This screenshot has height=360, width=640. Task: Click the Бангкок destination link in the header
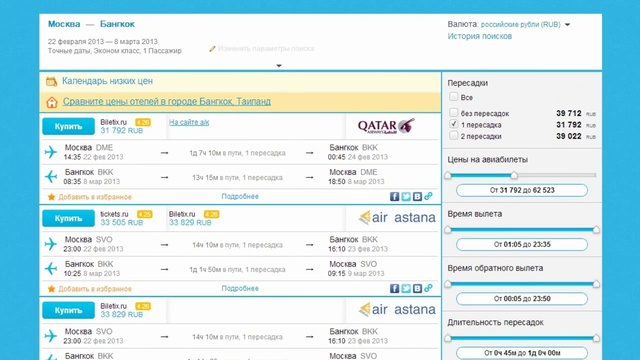[x=117, y=24]
